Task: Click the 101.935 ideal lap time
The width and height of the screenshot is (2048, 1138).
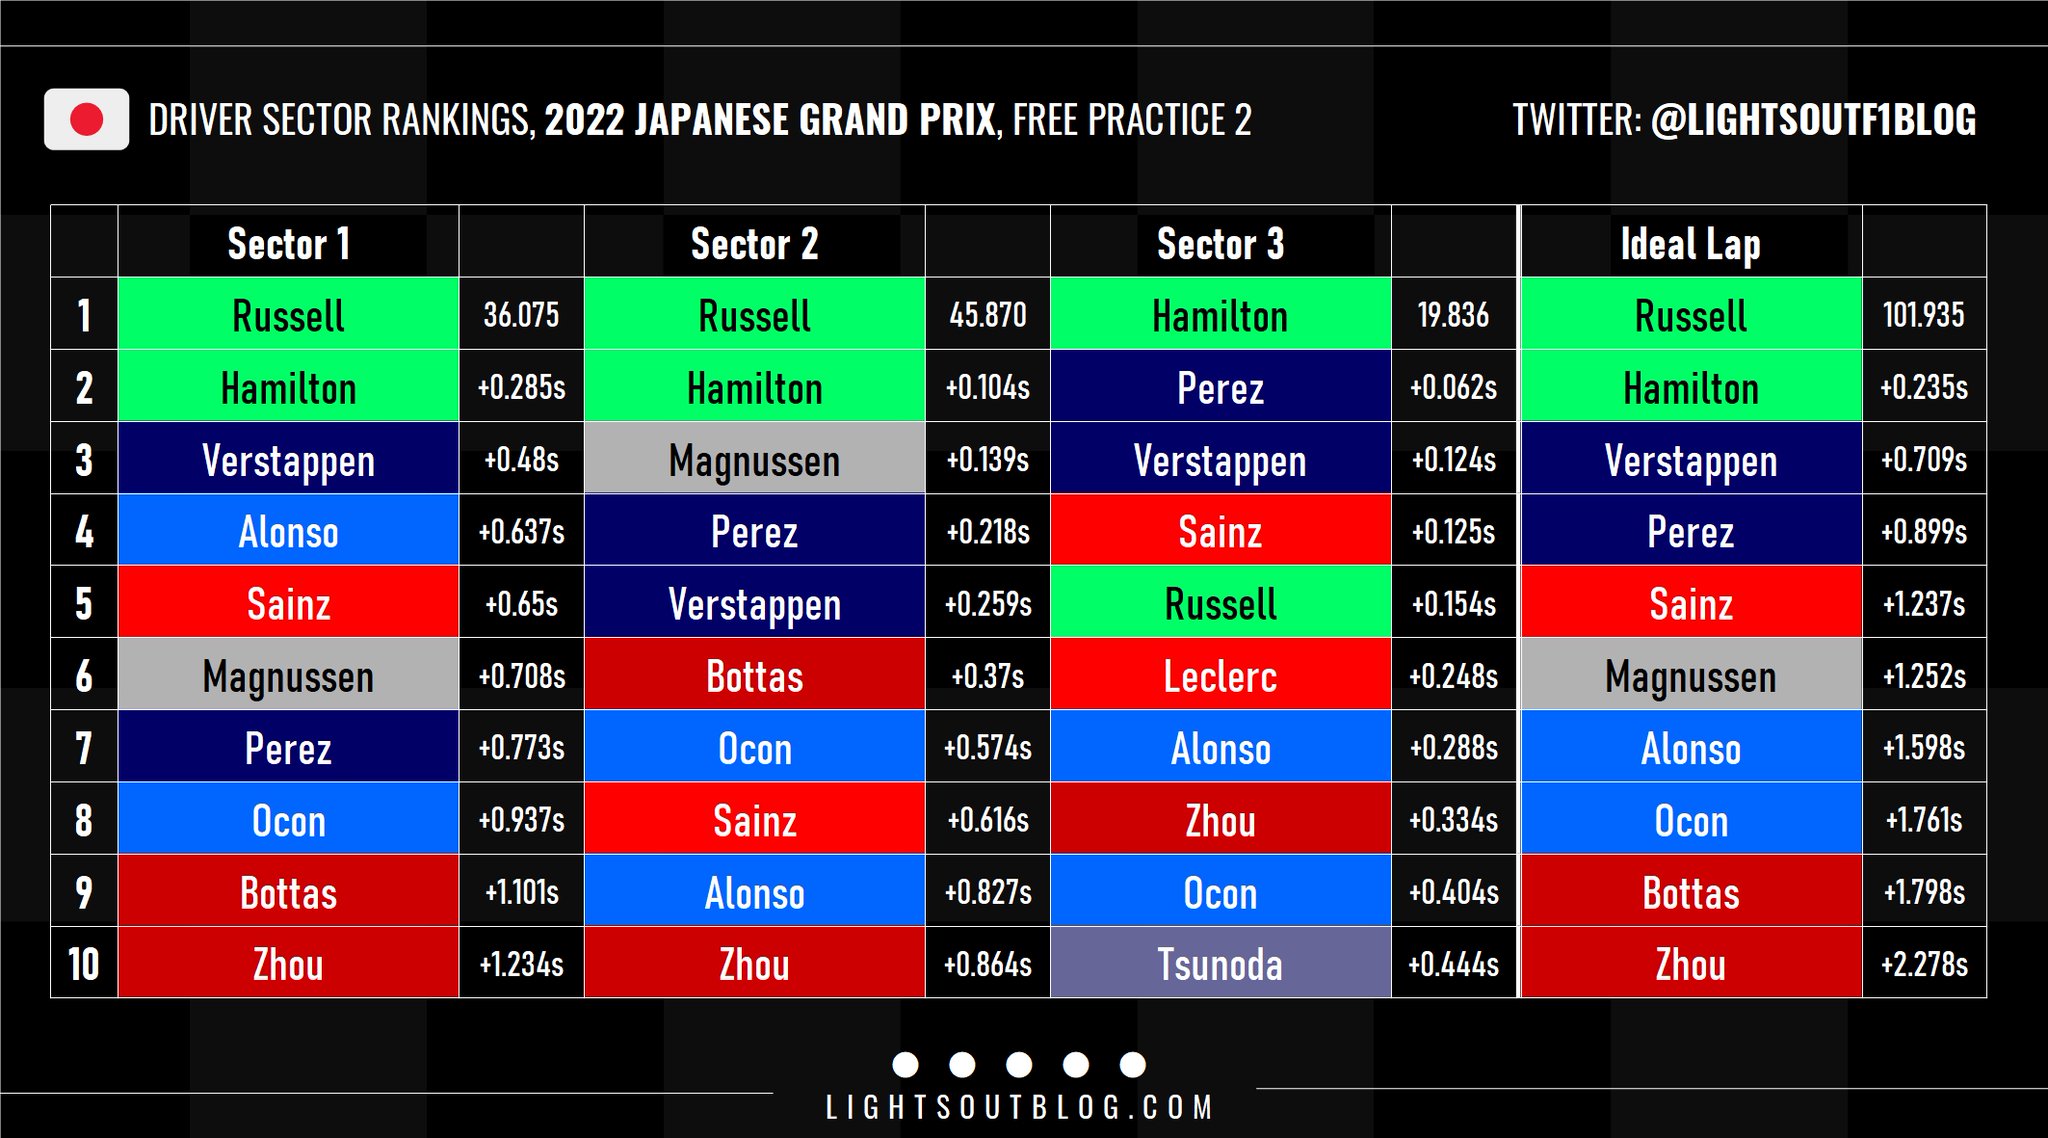Action: (1923, 315)
